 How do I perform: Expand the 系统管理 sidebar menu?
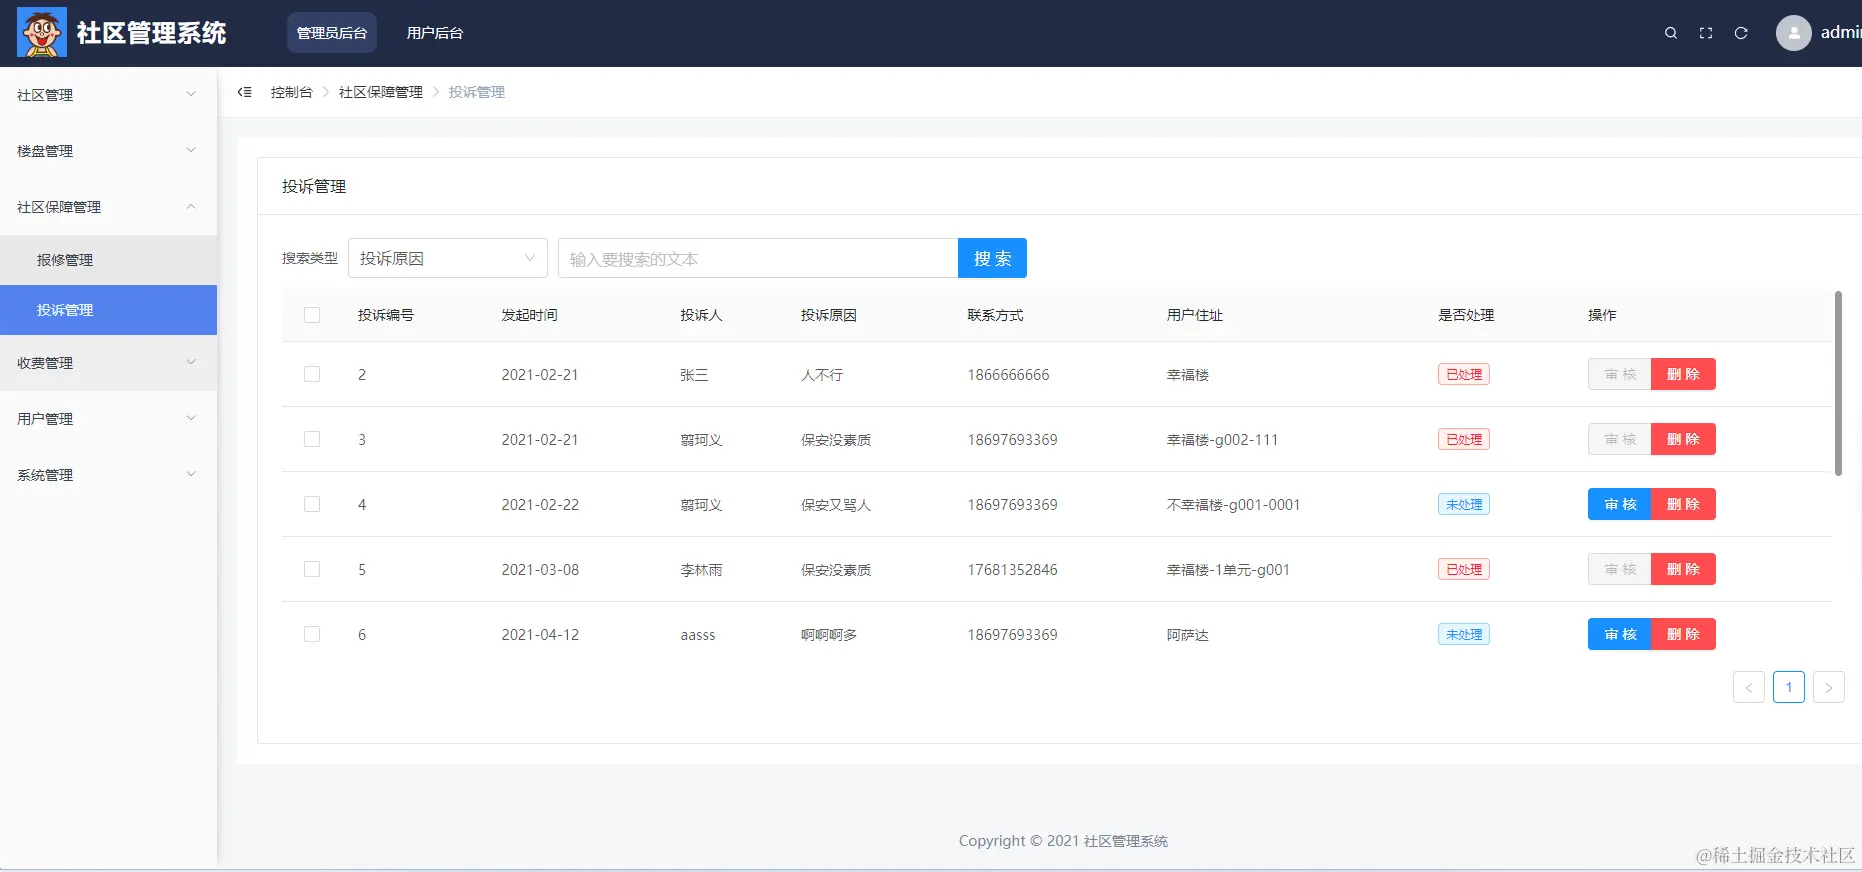(x=108, y=475)
